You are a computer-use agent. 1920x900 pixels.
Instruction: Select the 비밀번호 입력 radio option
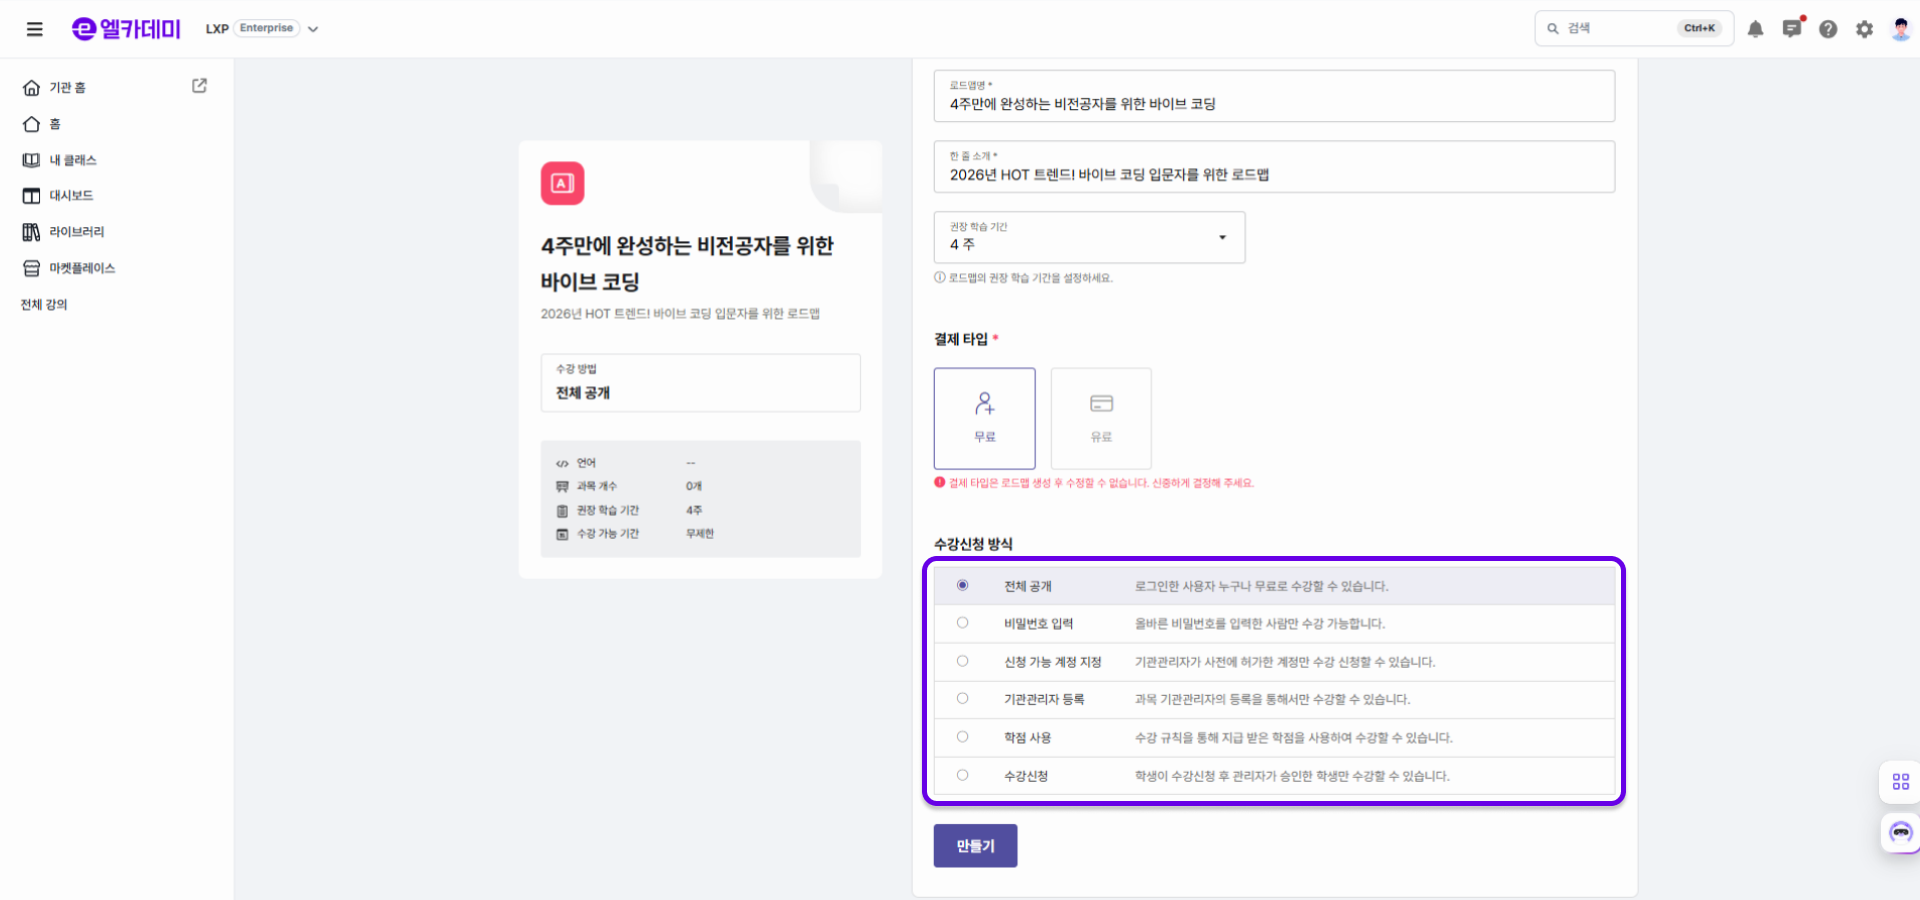tap(962, 623)
